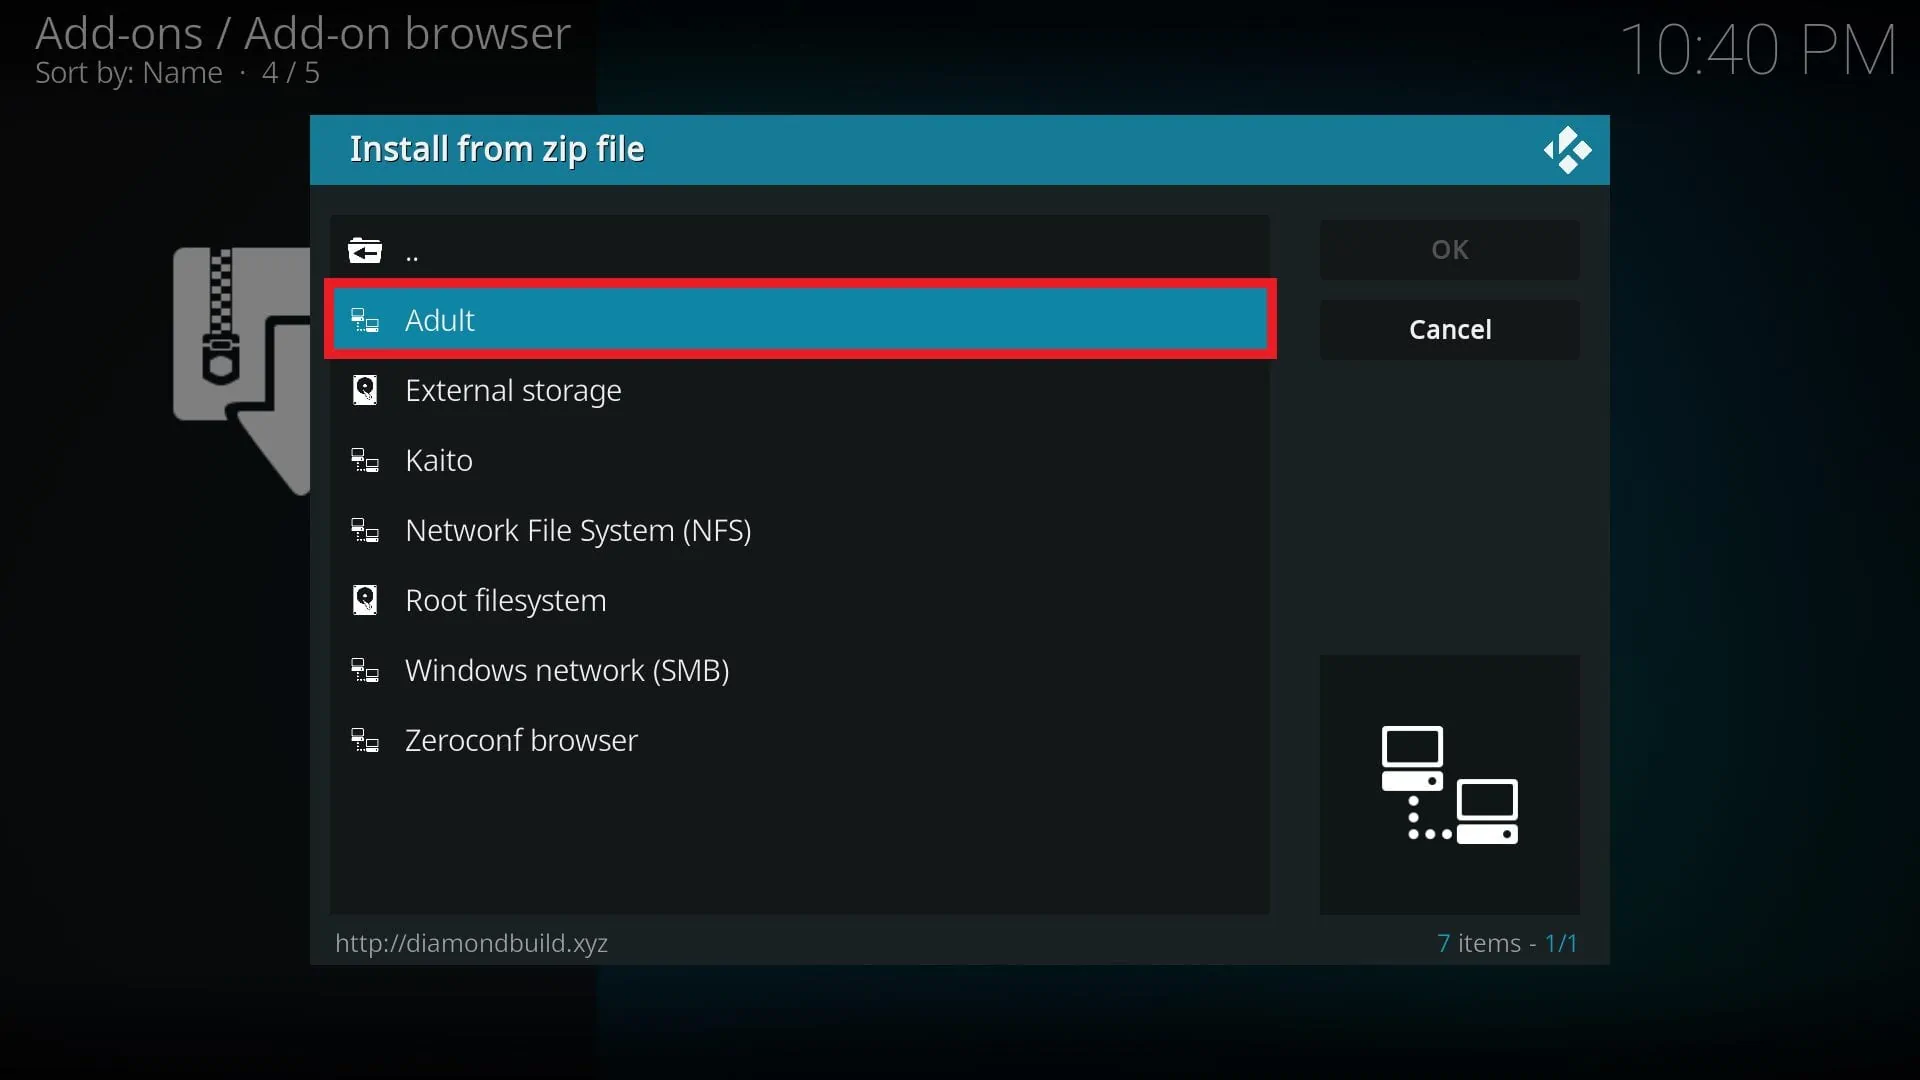Select the Root filesystem icon
This screenshot has width=1920, height=1080.
pos(365,600)
